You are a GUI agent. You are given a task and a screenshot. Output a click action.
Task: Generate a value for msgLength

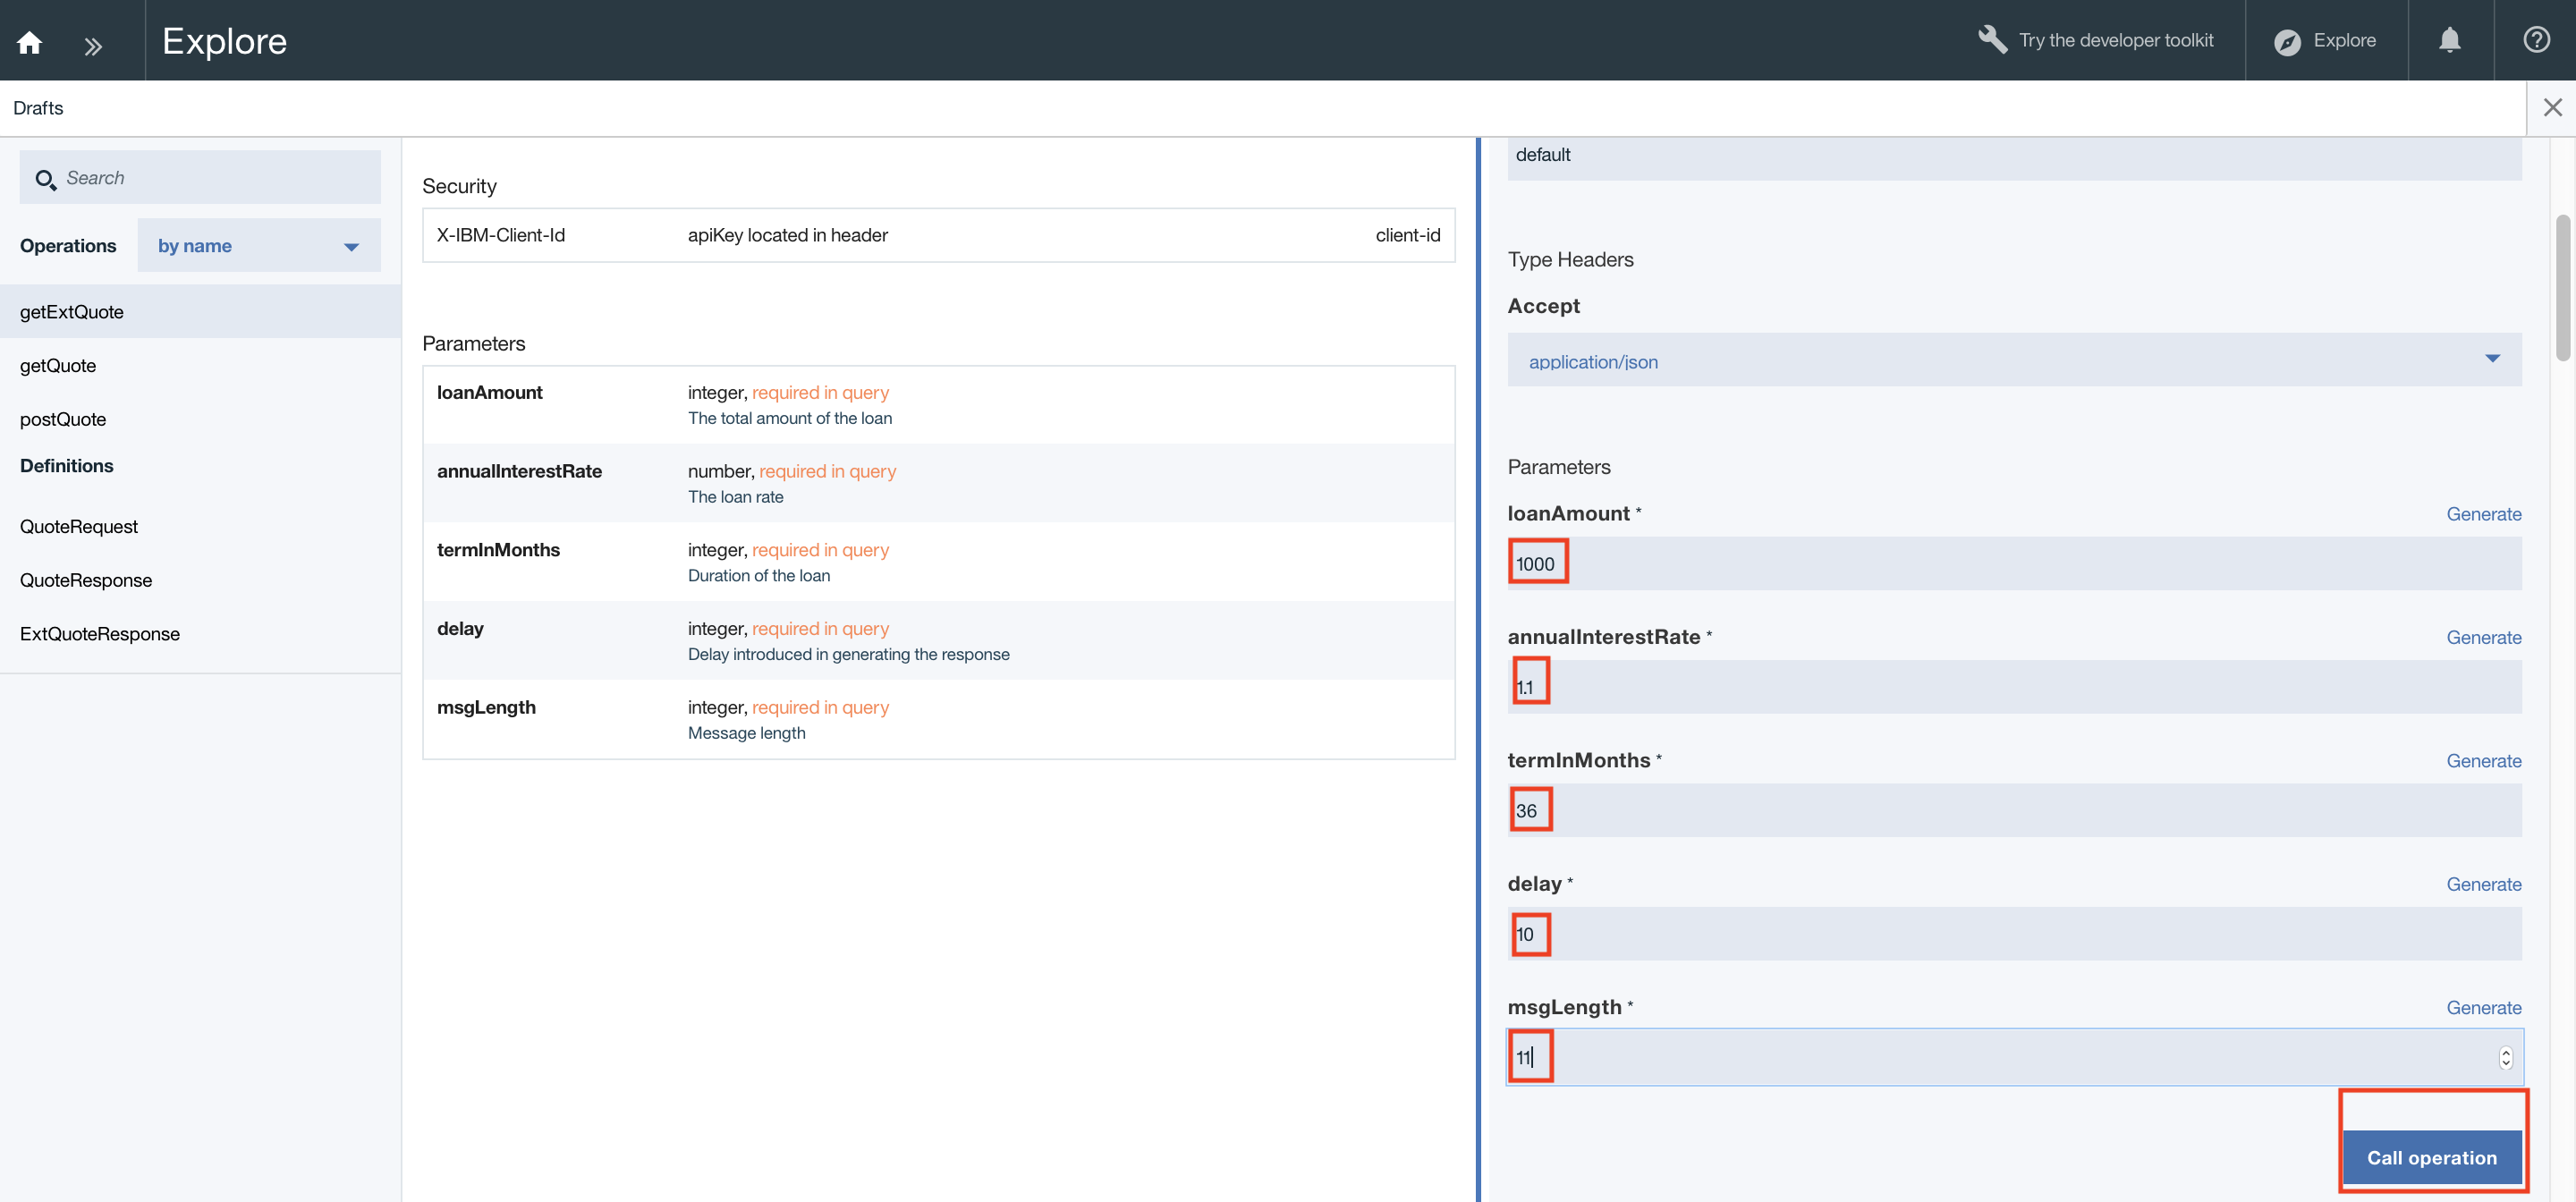[2483, 1007]
